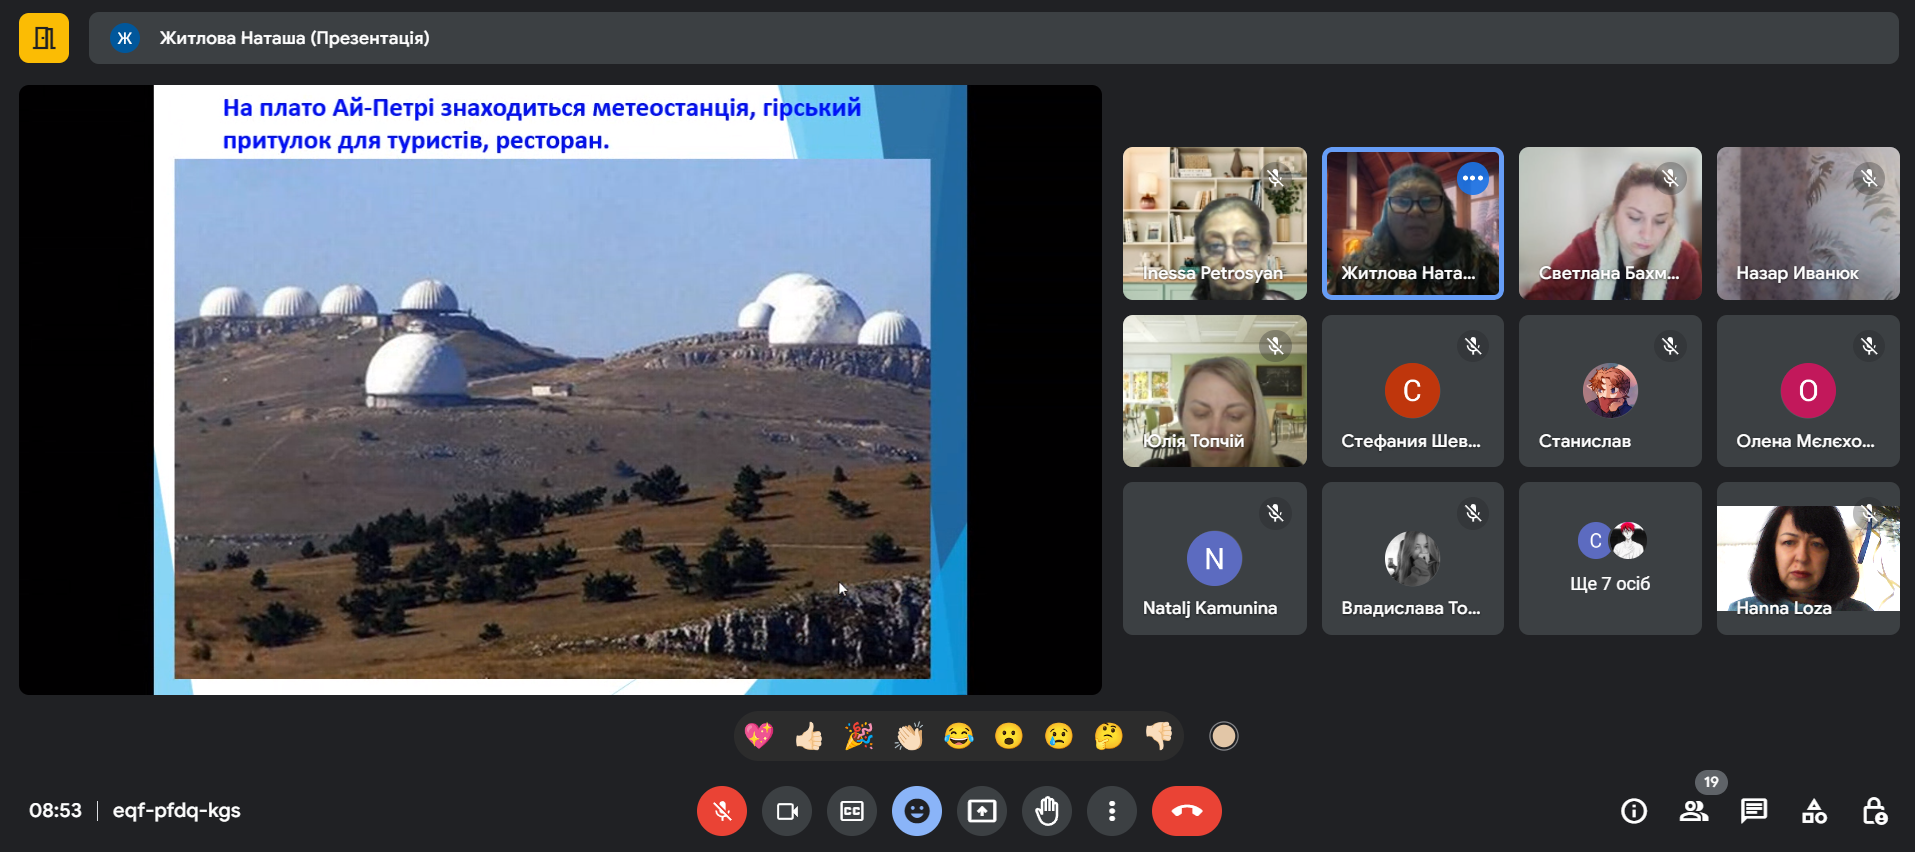Viewport: 1915px width, 852px height.
Task: Open the activities panel
Action: 1814,811
